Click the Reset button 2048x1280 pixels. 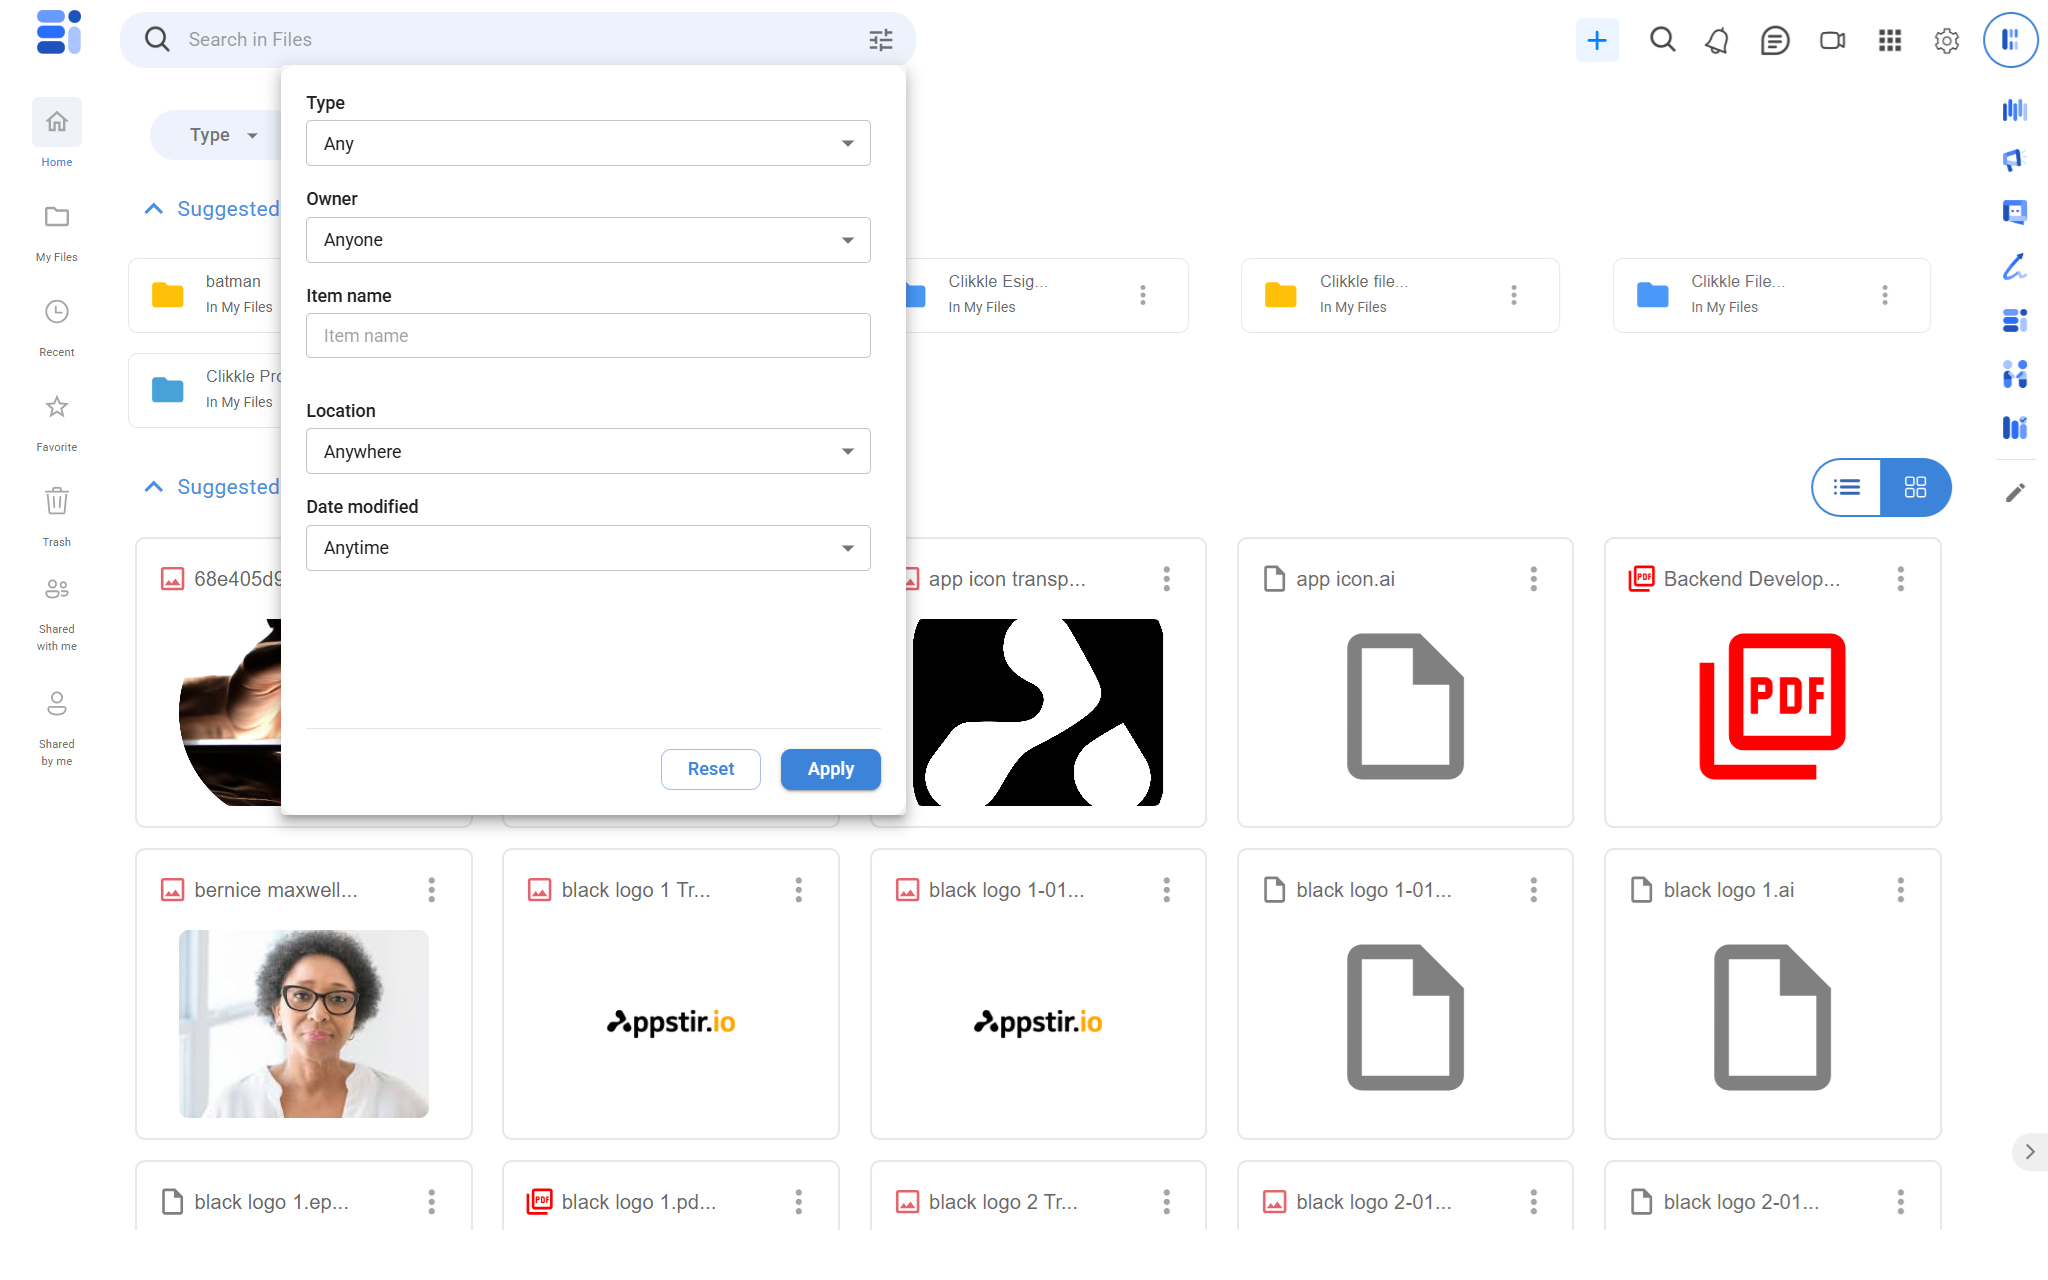pos(710,769)
